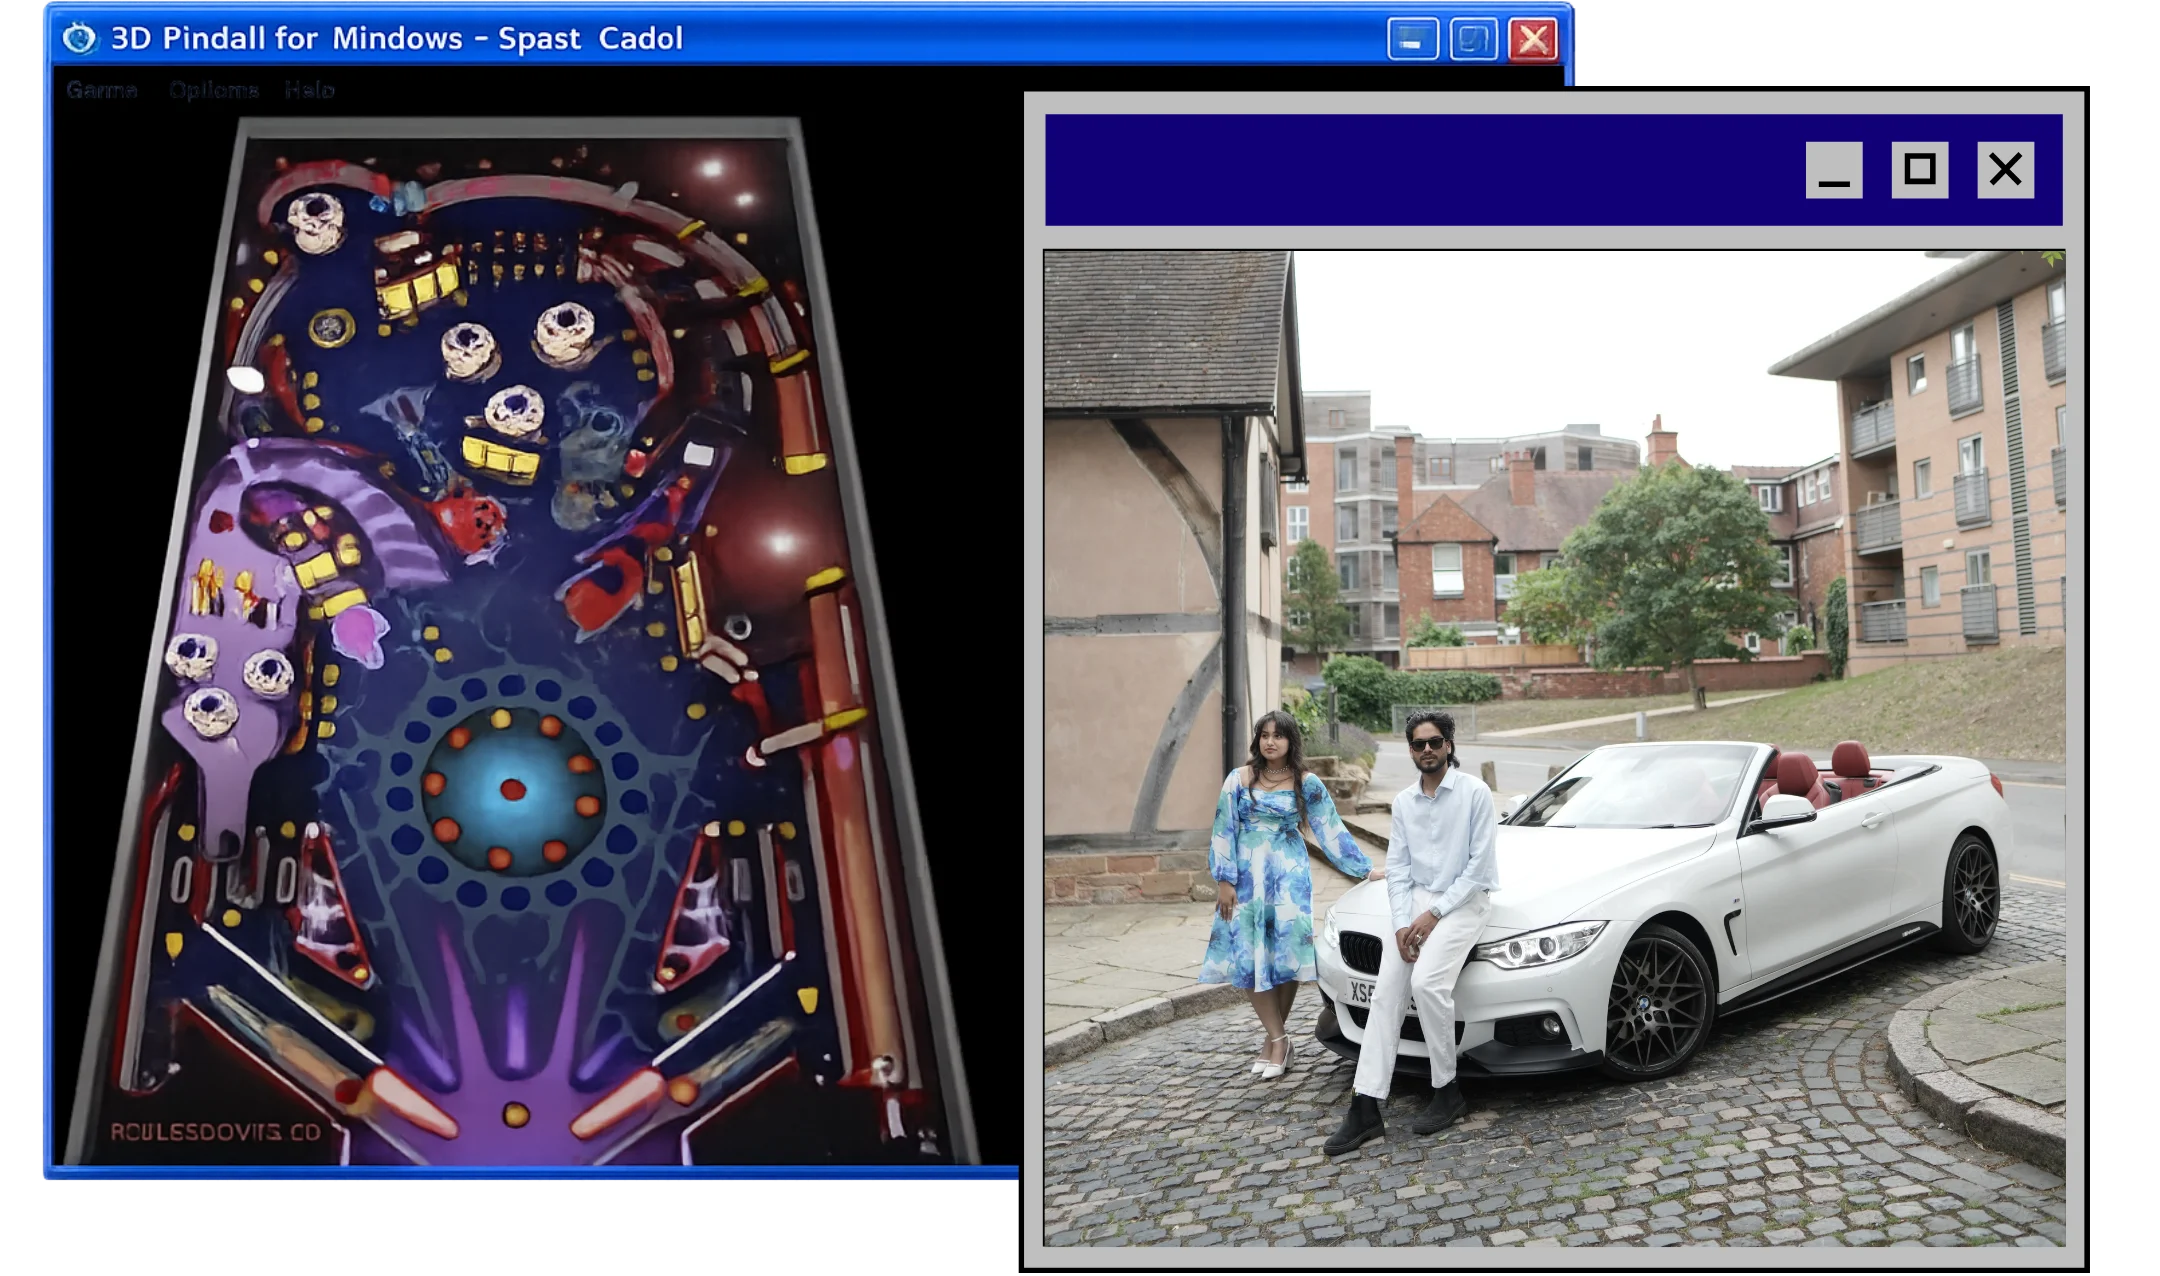Select the couple and white car photo
This screenshot has width=2160, height=1276.
pos(1554,748)
